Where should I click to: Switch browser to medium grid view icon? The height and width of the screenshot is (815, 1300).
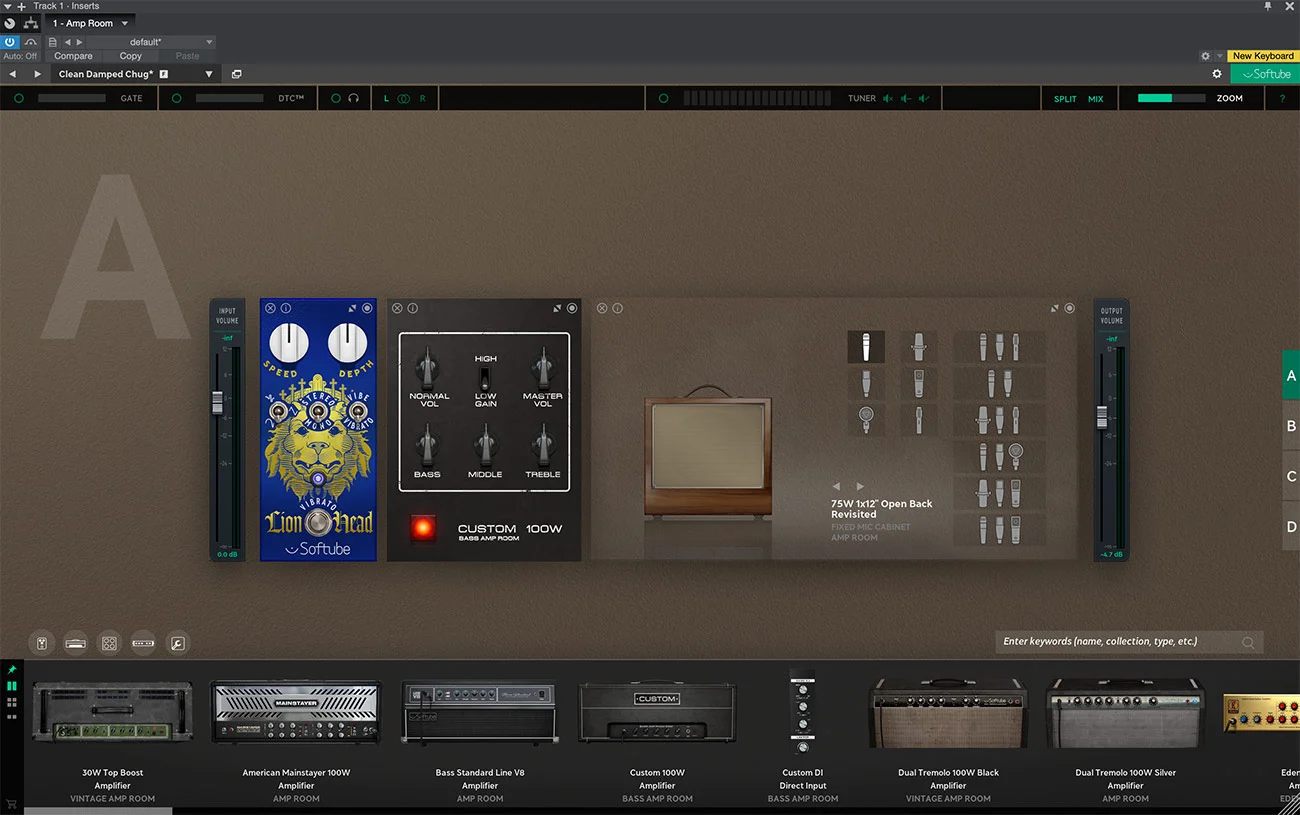(12, 703)
